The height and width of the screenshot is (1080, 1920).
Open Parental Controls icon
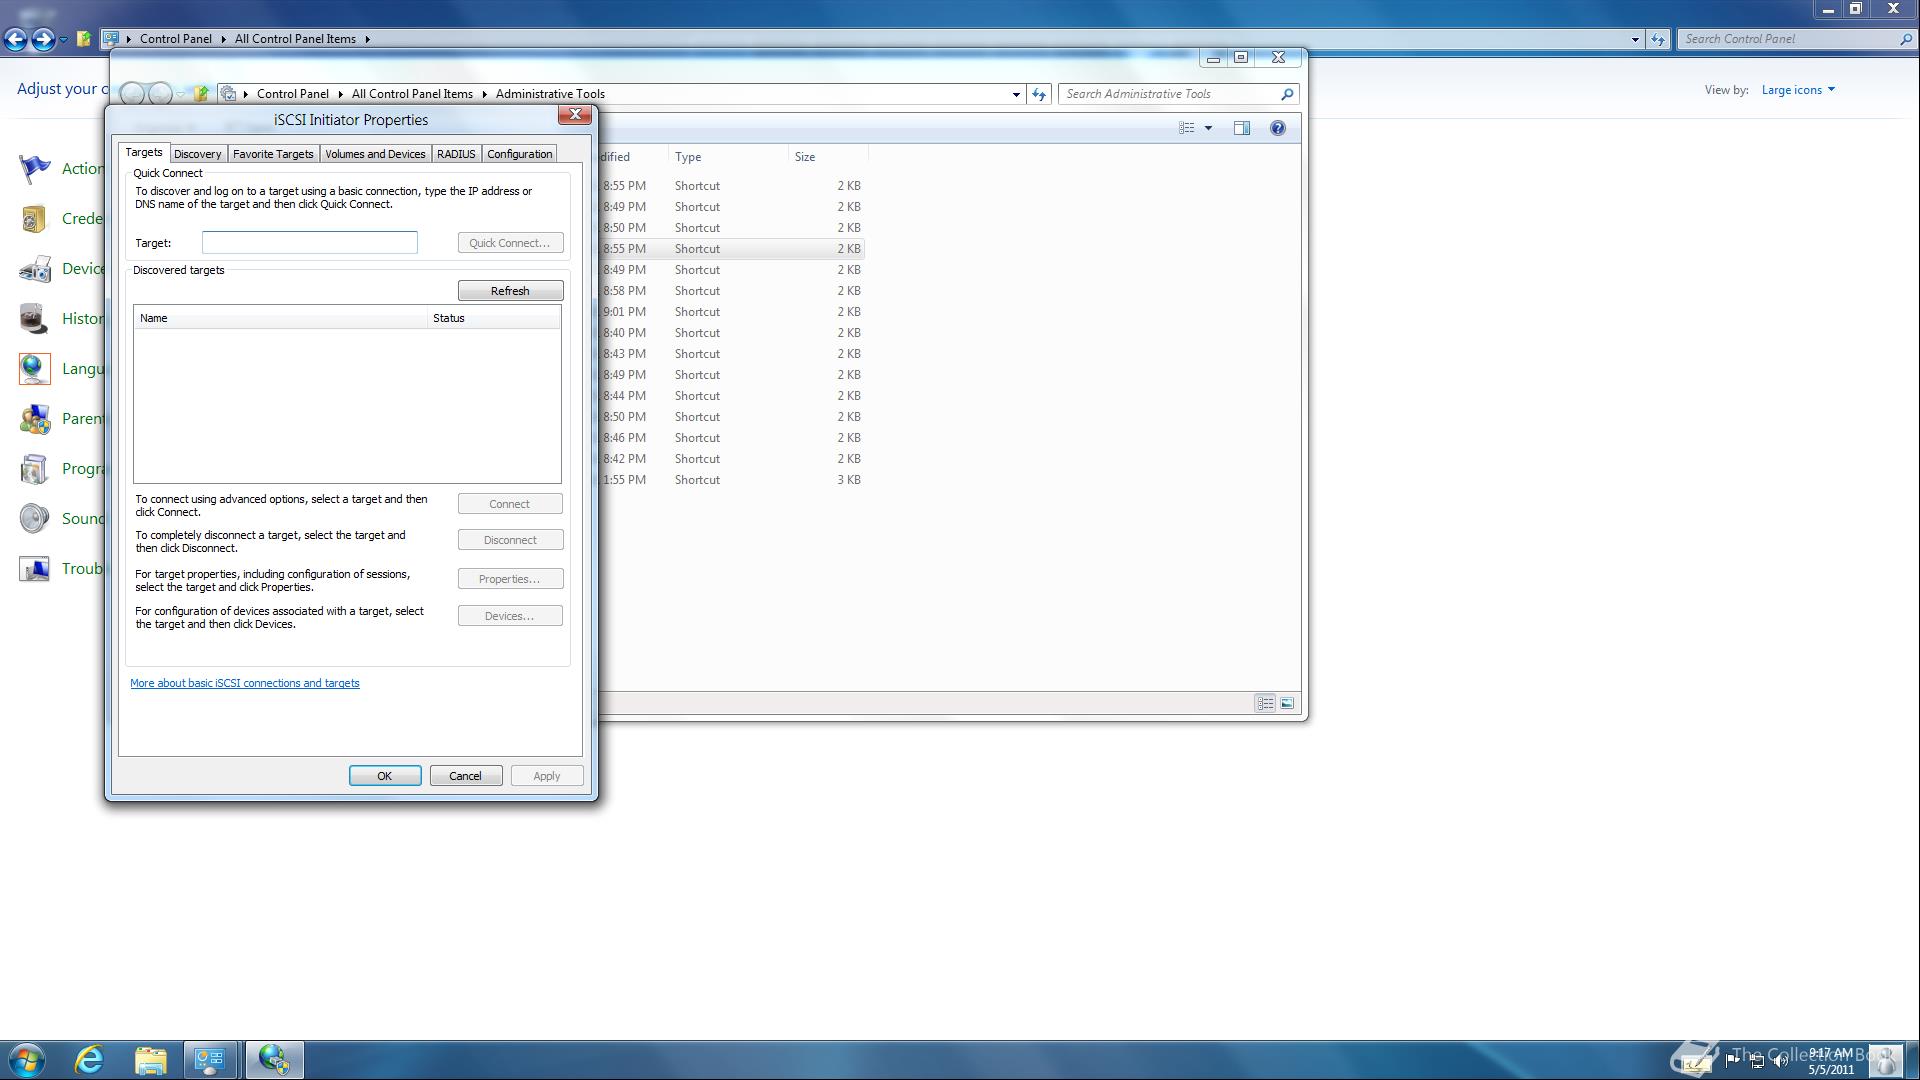[34, 419]
